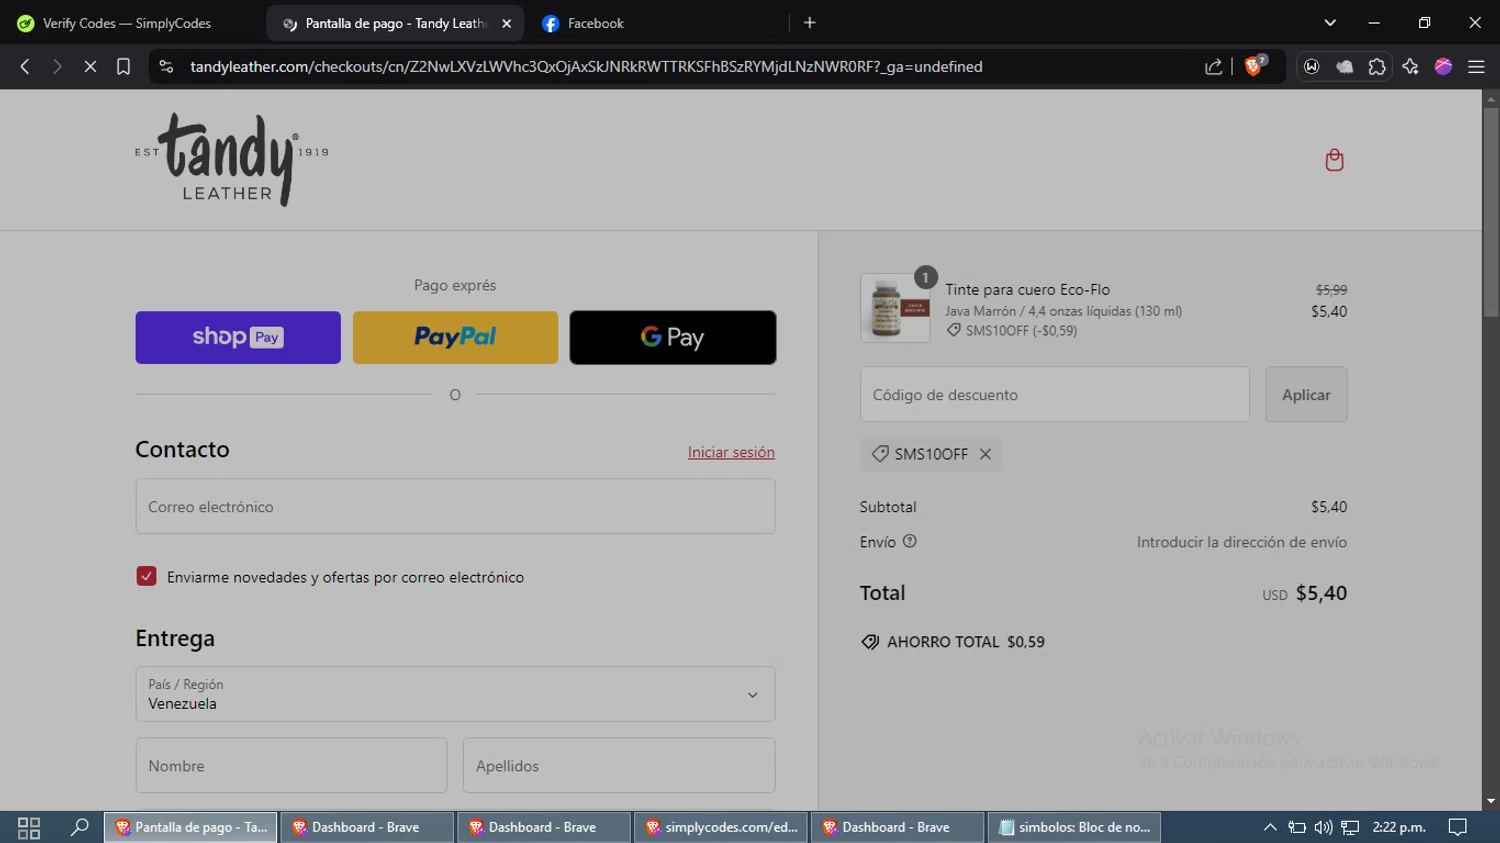The width and height of the screenshot is (1500, 843).
Task: Open the extensions puzzle icon
Action: pyautogui.click(x=1377, y=67)
